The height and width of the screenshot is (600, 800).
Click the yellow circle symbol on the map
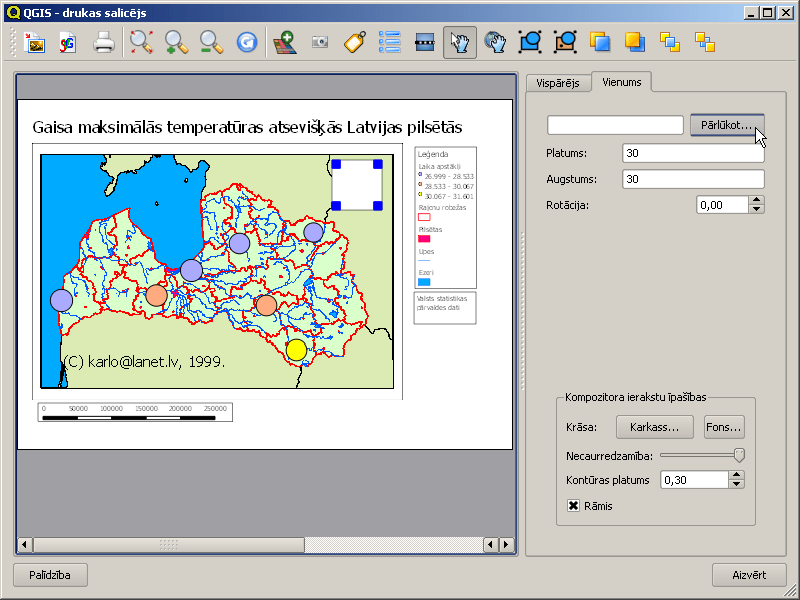coord(296,350)
